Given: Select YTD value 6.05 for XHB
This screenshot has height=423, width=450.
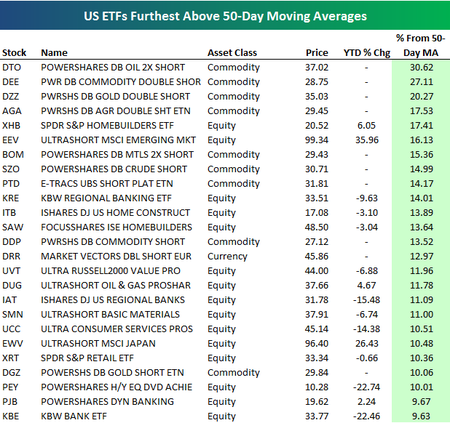Looking at the screenshot, I should point(366,125).
